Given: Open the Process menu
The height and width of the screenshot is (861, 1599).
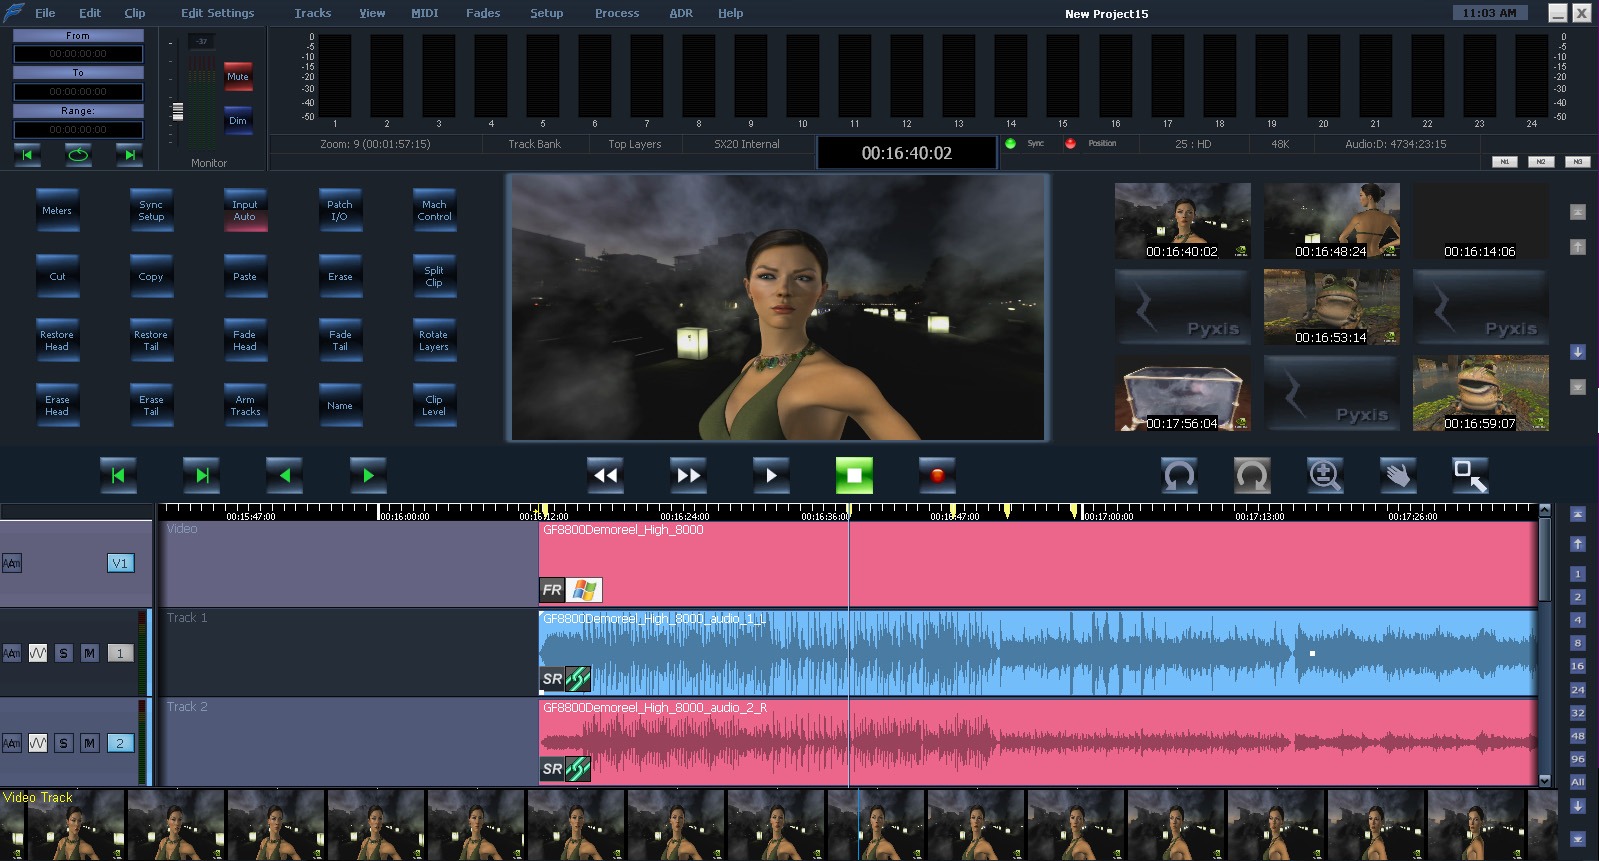Looking at the screenshot, I should click(x=617, y=13).
